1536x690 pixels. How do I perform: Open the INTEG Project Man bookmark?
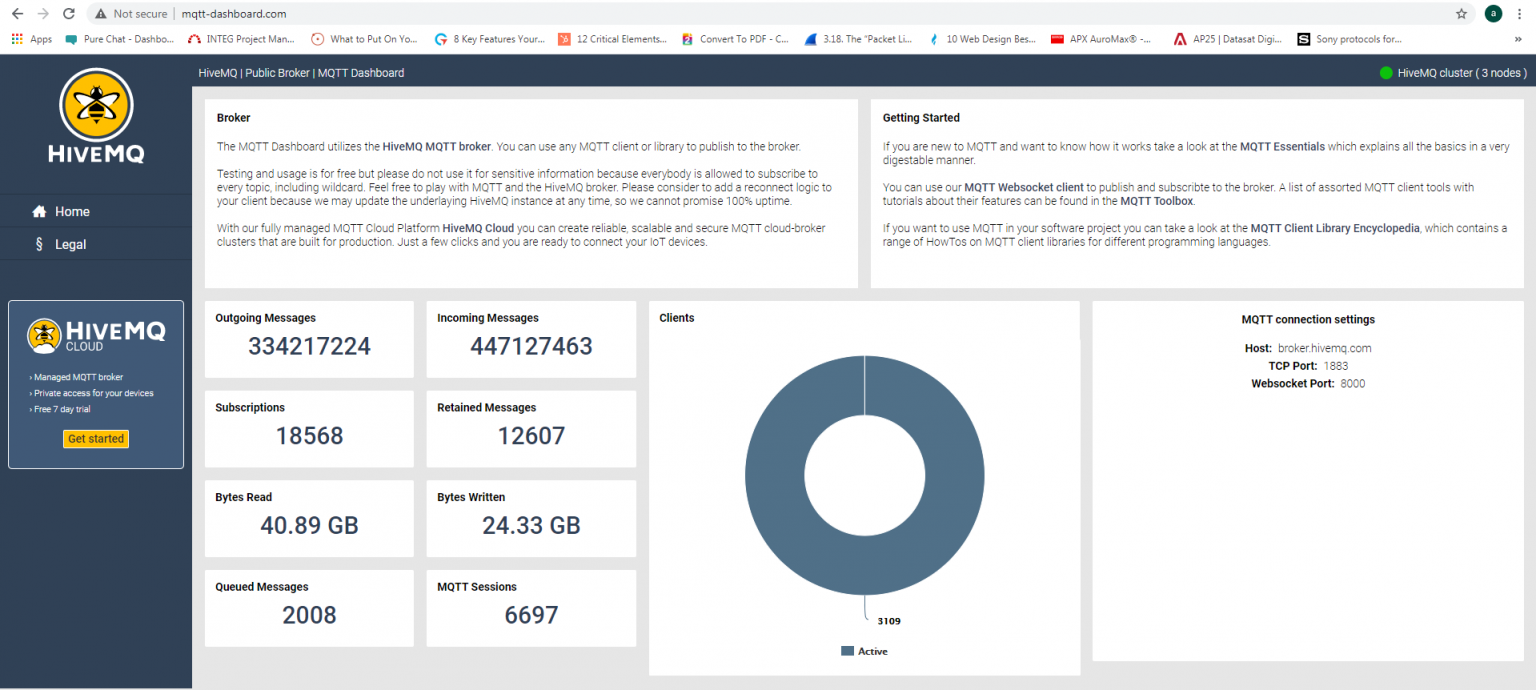point(242,39)
